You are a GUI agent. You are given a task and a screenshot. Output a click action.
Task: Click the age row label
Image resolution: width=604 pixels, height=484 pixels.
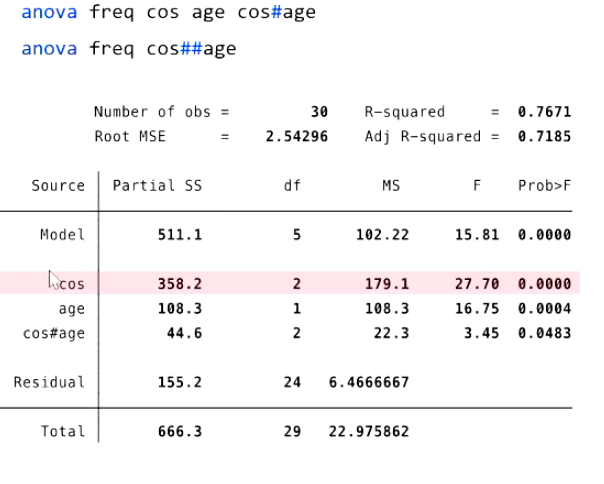pyautogui.click(x=71, y=309)
